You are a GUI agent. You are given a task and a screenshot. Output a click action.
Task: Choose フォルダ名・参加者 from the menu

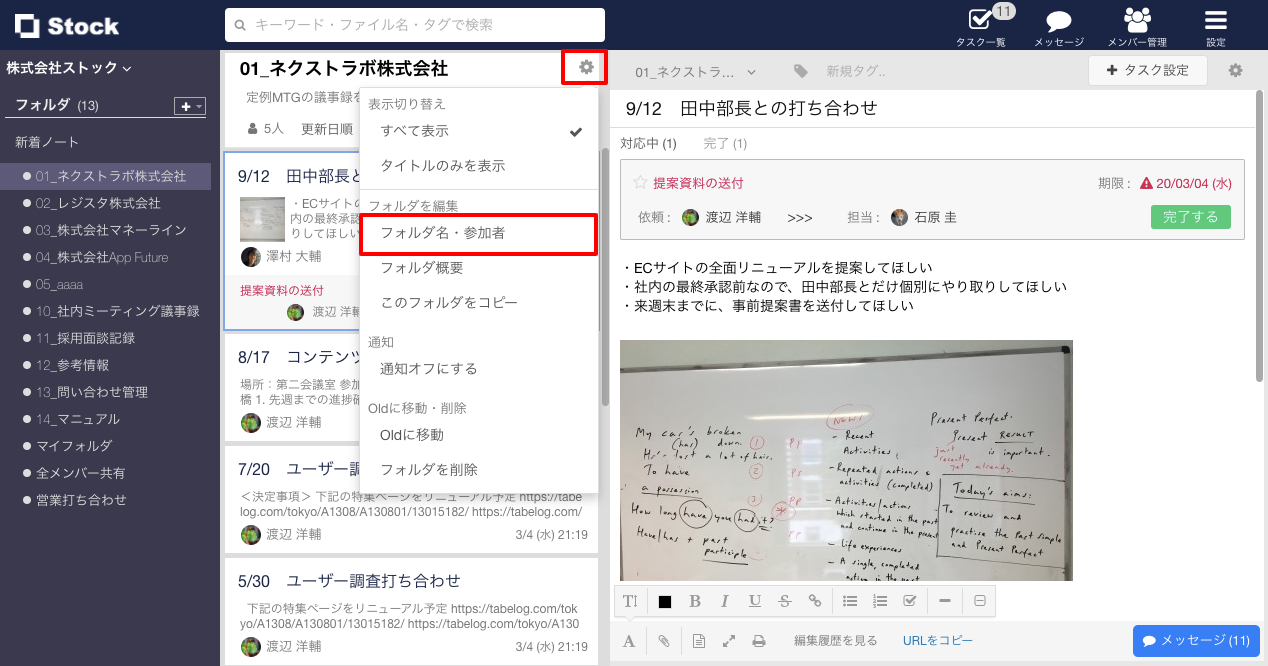click(478, 233)
